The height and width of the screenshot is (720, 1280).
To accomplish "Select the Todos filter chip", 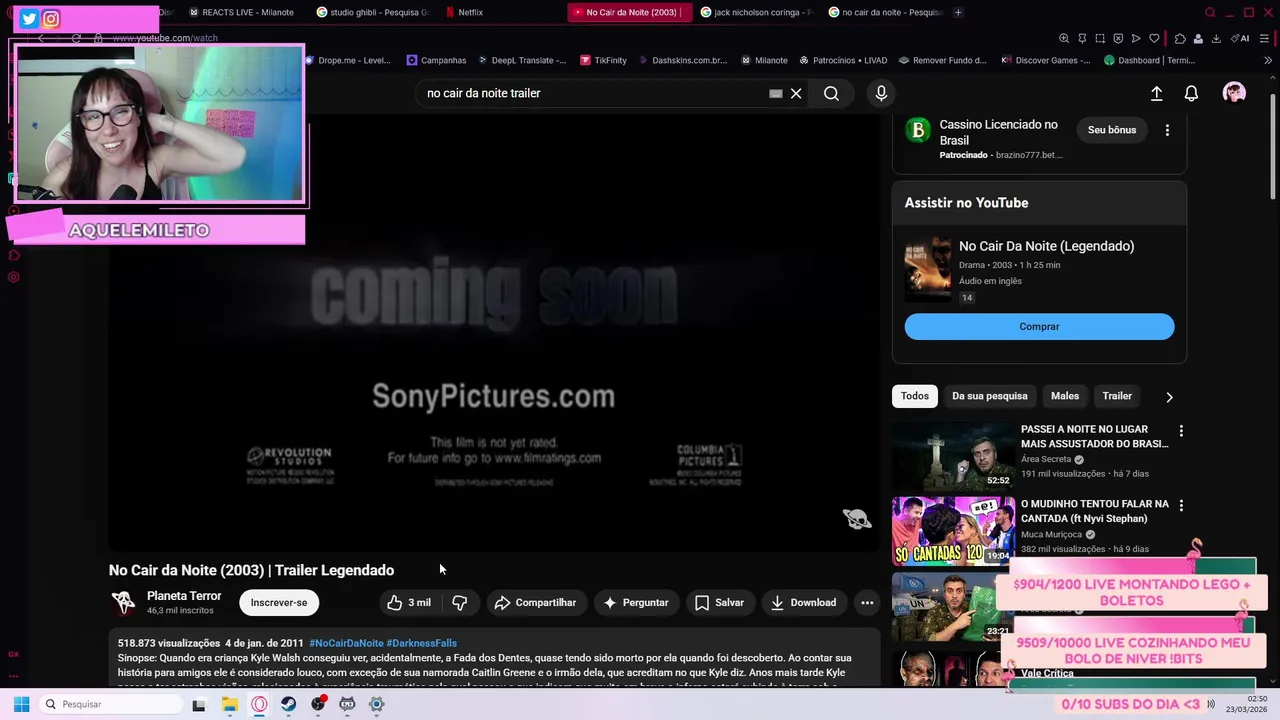I will [x=915, y=396].
